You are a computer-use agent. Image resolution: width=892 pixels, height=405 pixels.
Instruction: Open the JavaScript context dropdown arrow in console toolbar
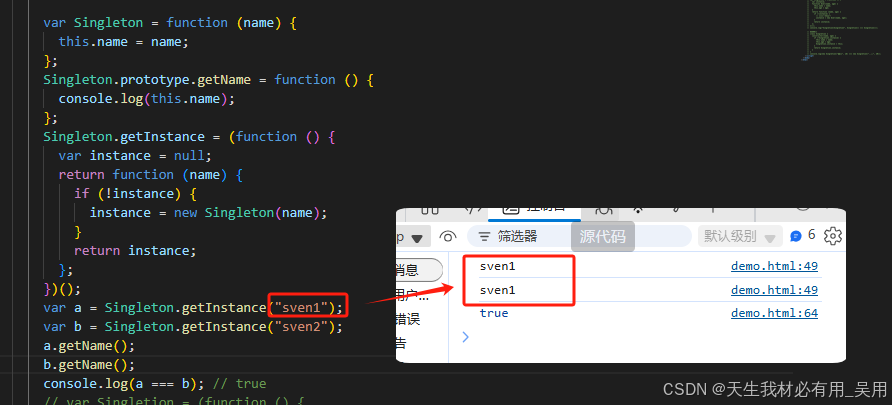click(x=417, y=238)
